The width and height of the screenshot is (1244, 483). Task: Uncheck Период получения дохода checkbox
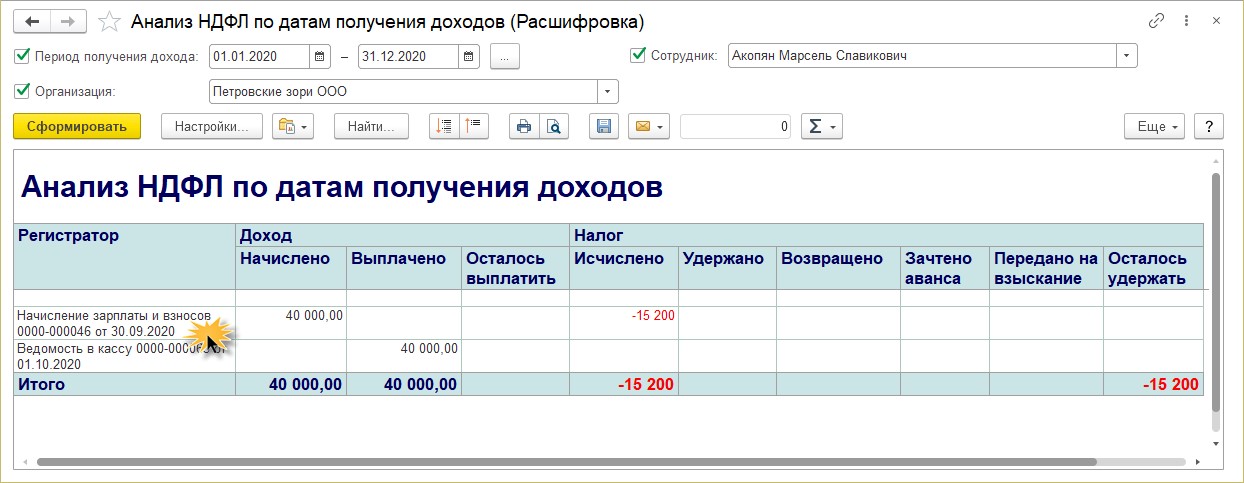[23, 56]
